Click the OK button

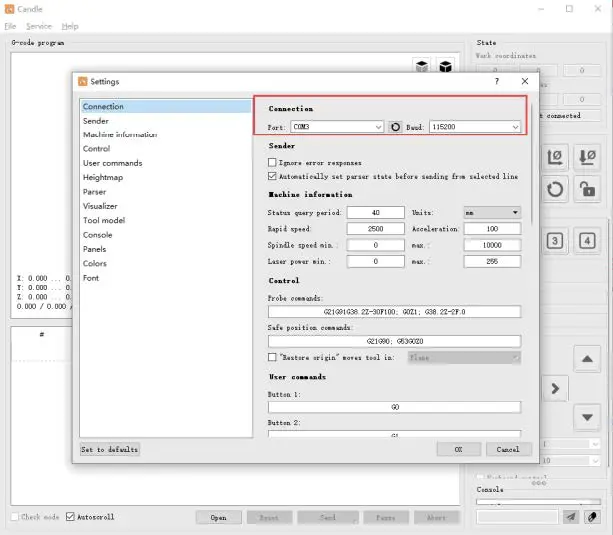pos(458,449)
